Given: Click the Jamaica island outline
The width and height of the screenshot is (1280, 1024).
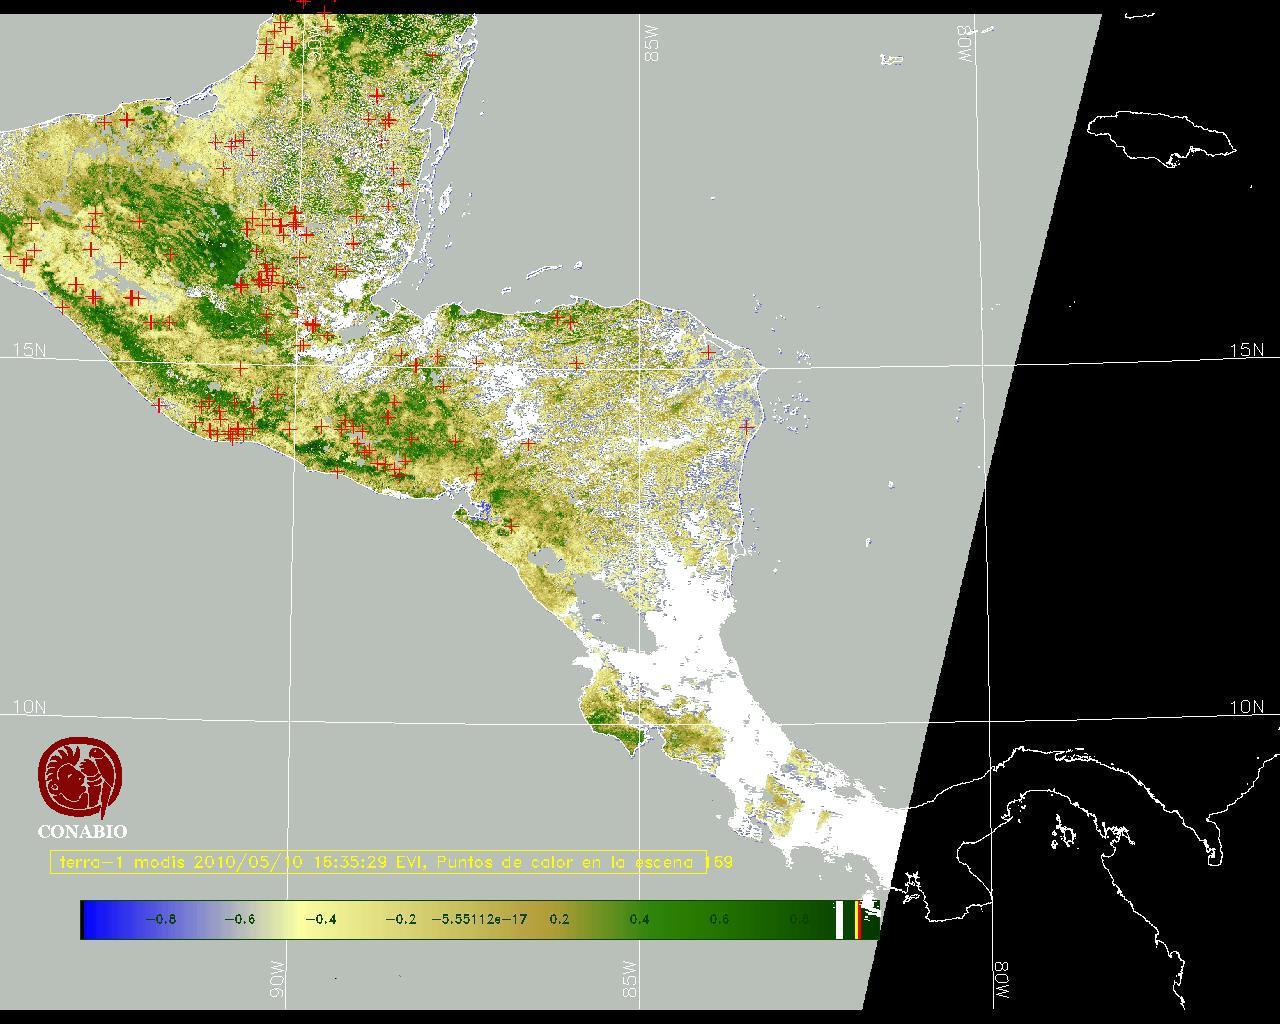Looking at the screenshot, I should pyautogui.click(x=1160, y=137).
